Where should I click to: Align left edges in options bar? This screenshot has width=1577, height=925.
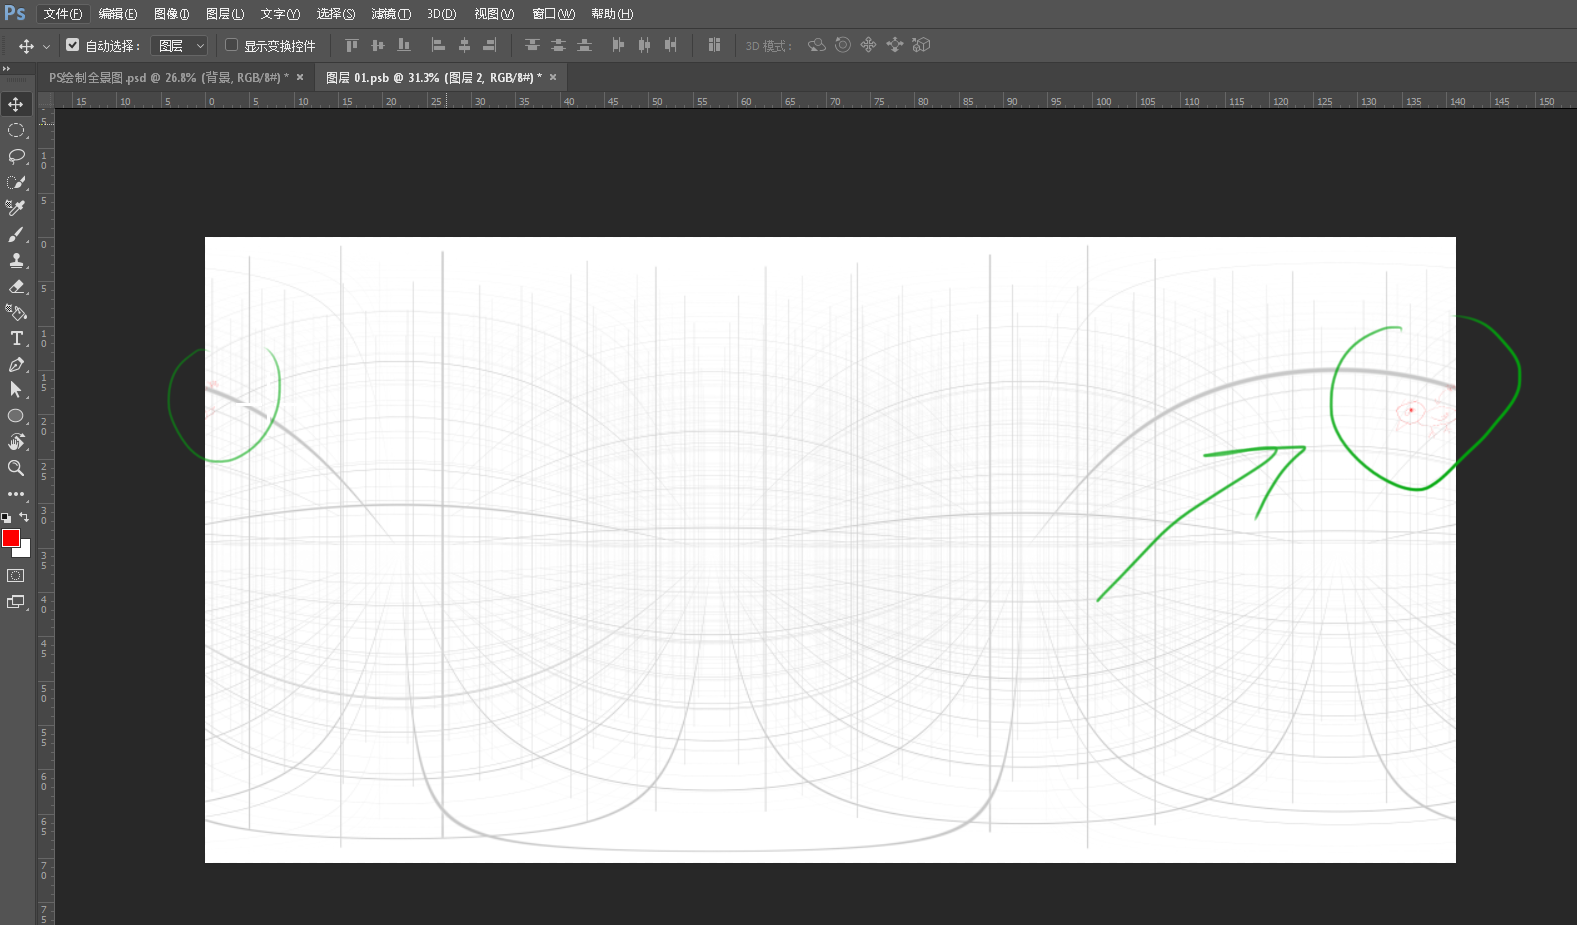(x=438, y=45)
